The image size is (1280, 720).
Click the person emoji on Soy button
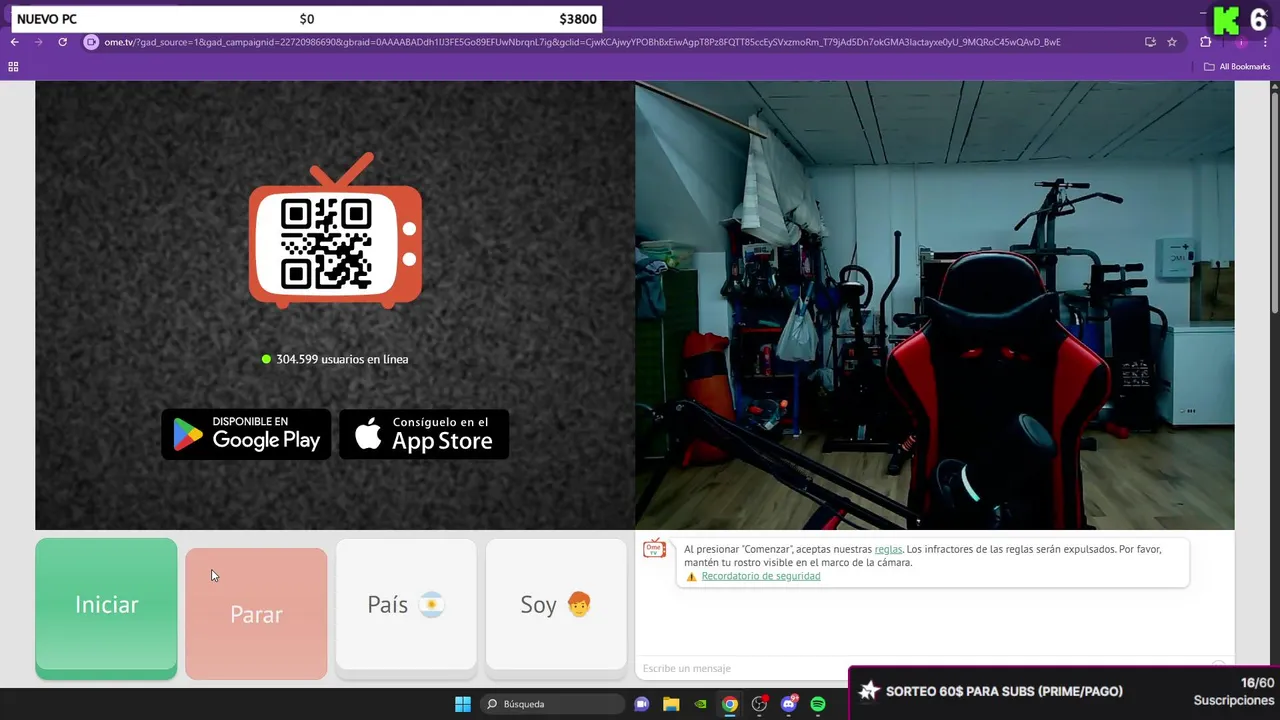pos(579,604)
